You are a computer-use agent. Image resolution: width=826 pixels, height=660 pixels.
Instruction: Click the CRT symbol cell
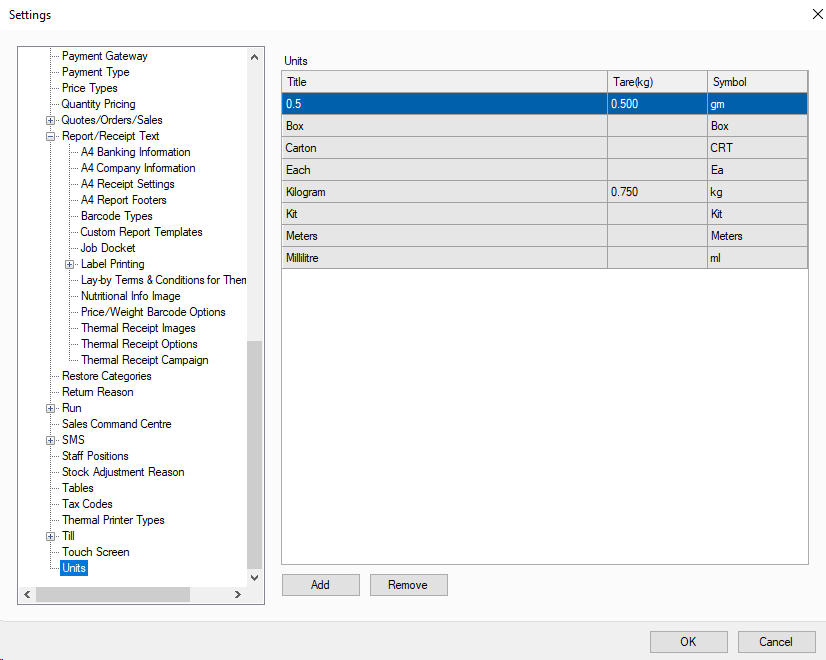[758, 148]
